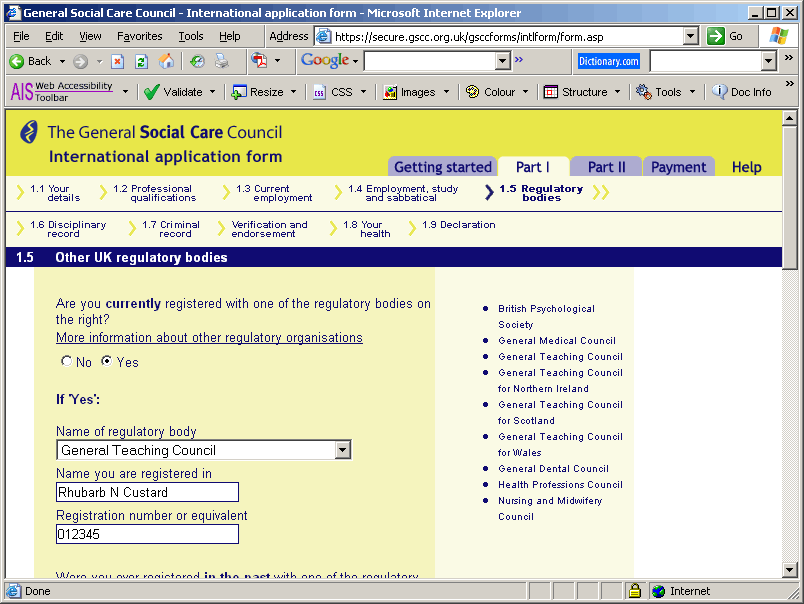
Task: Open the Structure dropdown arrow
Action: coord(617,92)
